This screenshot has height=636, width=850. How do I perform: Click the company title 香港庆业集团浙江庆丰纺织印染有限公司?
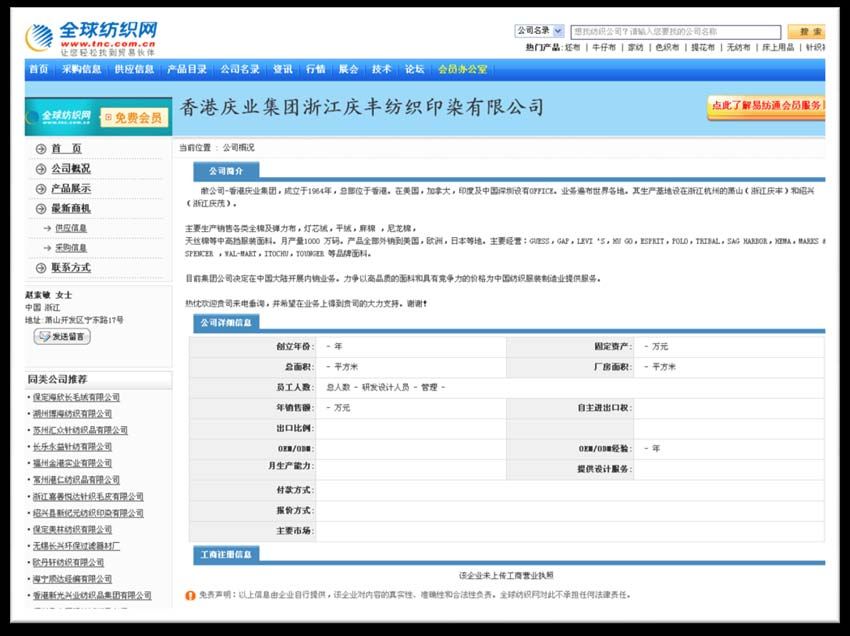(x=362, y=107)
